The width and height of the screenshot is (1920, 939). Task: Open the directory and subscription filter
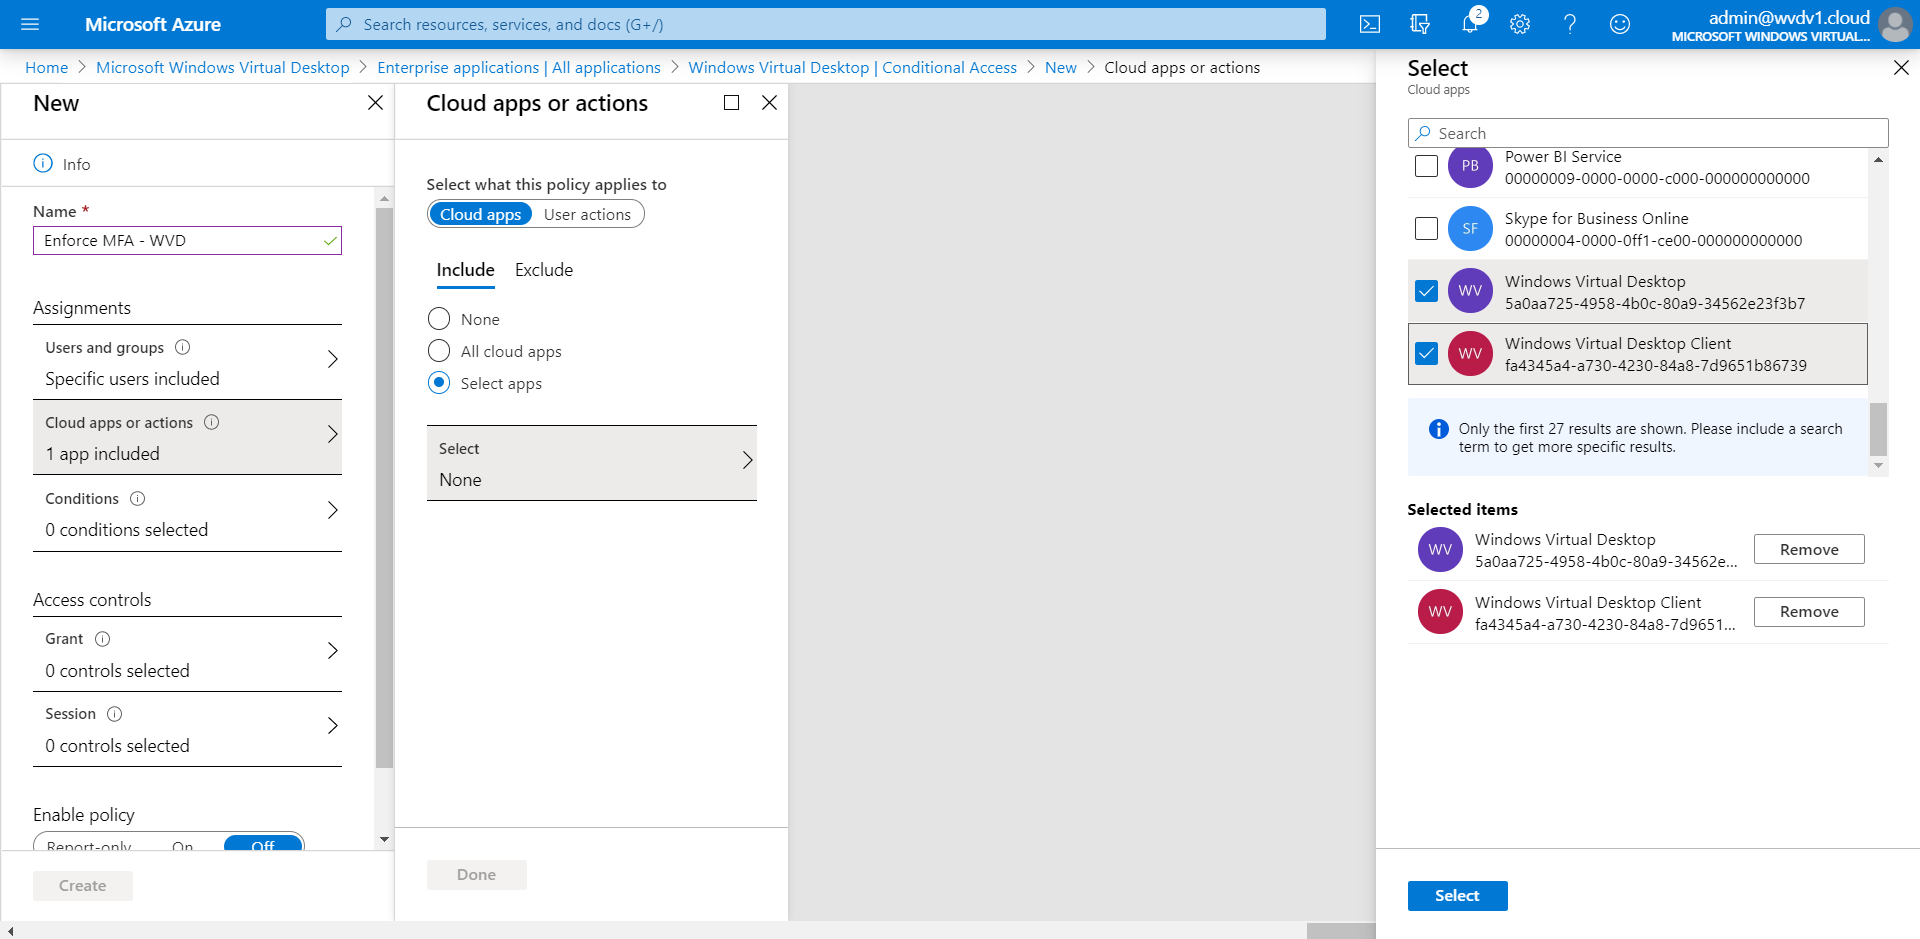[x=1420, y=24]
